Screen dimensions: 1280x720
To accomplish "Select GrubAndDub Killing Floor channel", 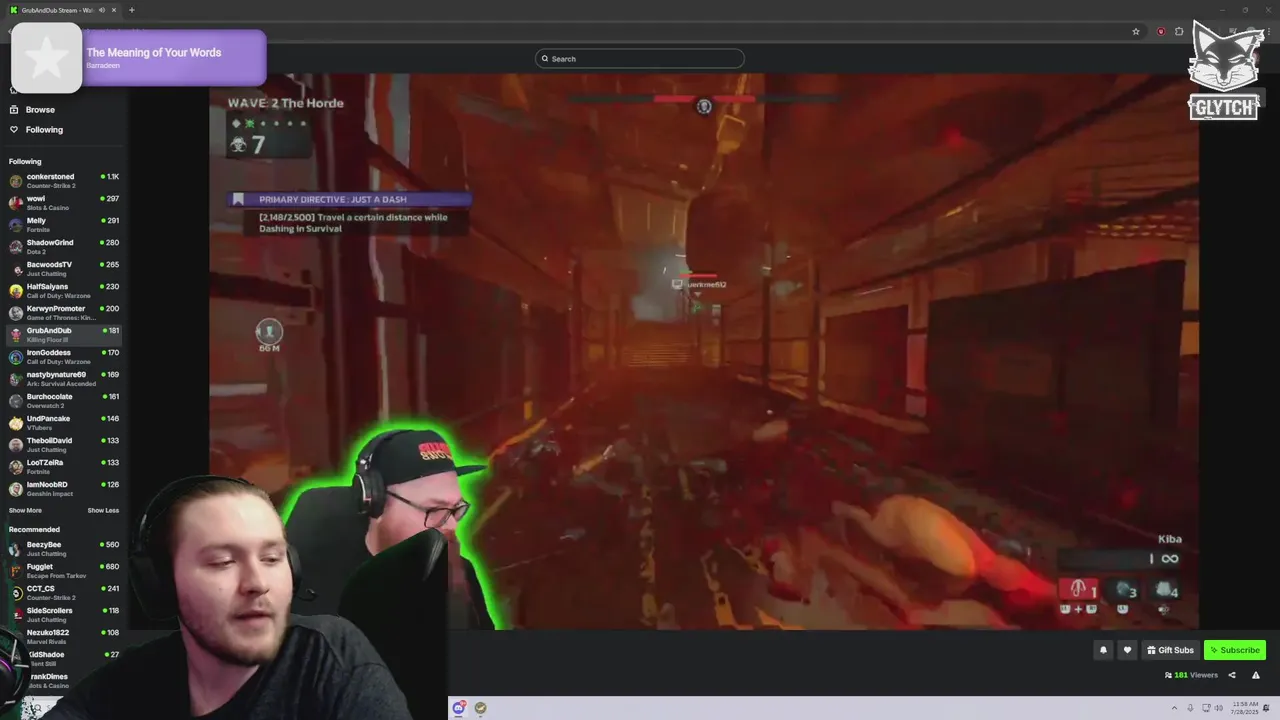I will coord(64,335).
